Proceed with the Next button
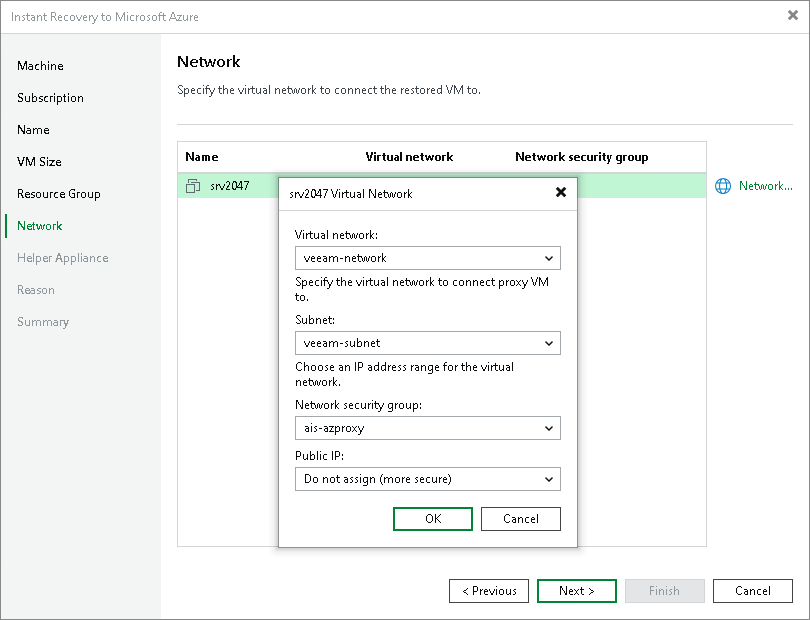The image size is (810, 620). [x=577, y=591]
